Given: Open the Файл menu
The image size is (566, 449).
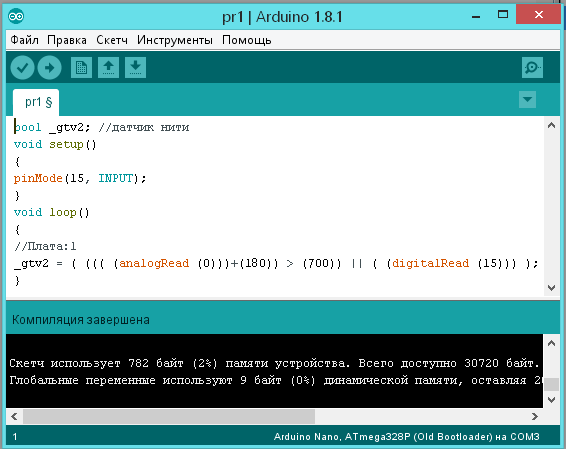Looking at the screenshot, I should (24, 40).
